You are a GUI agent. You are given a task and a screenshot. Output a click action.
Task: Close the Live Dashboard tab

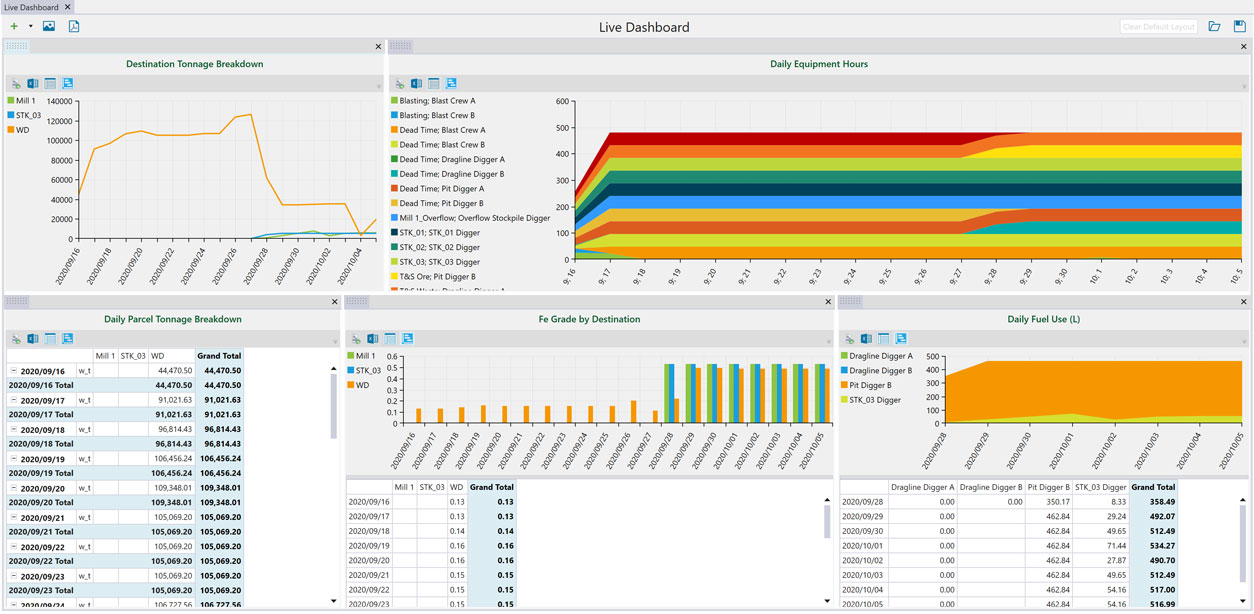pos(68,7)
